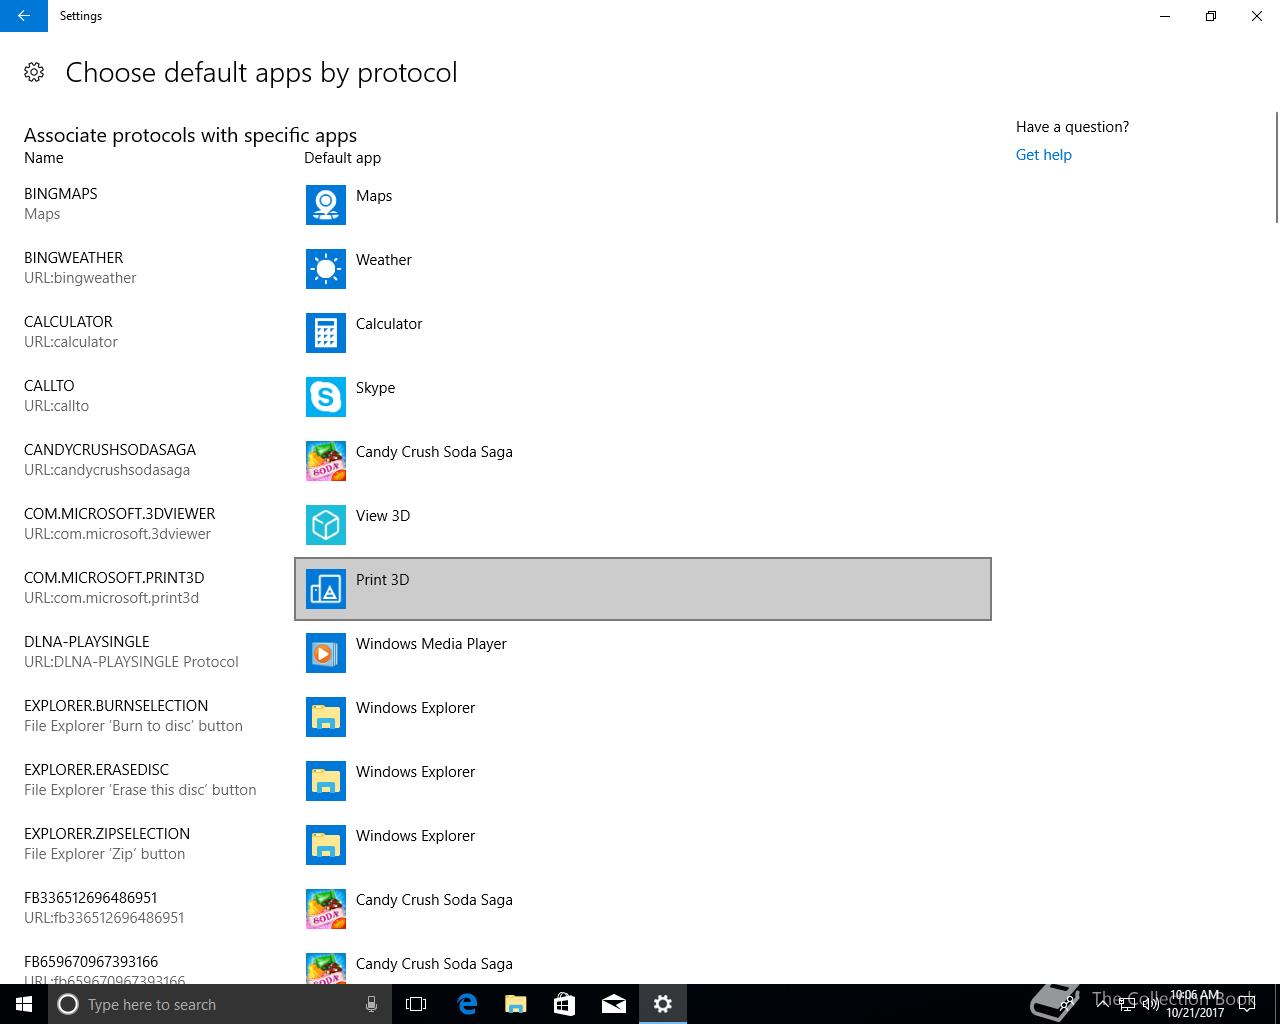Open File Explorer from the taskbar

516,1004
